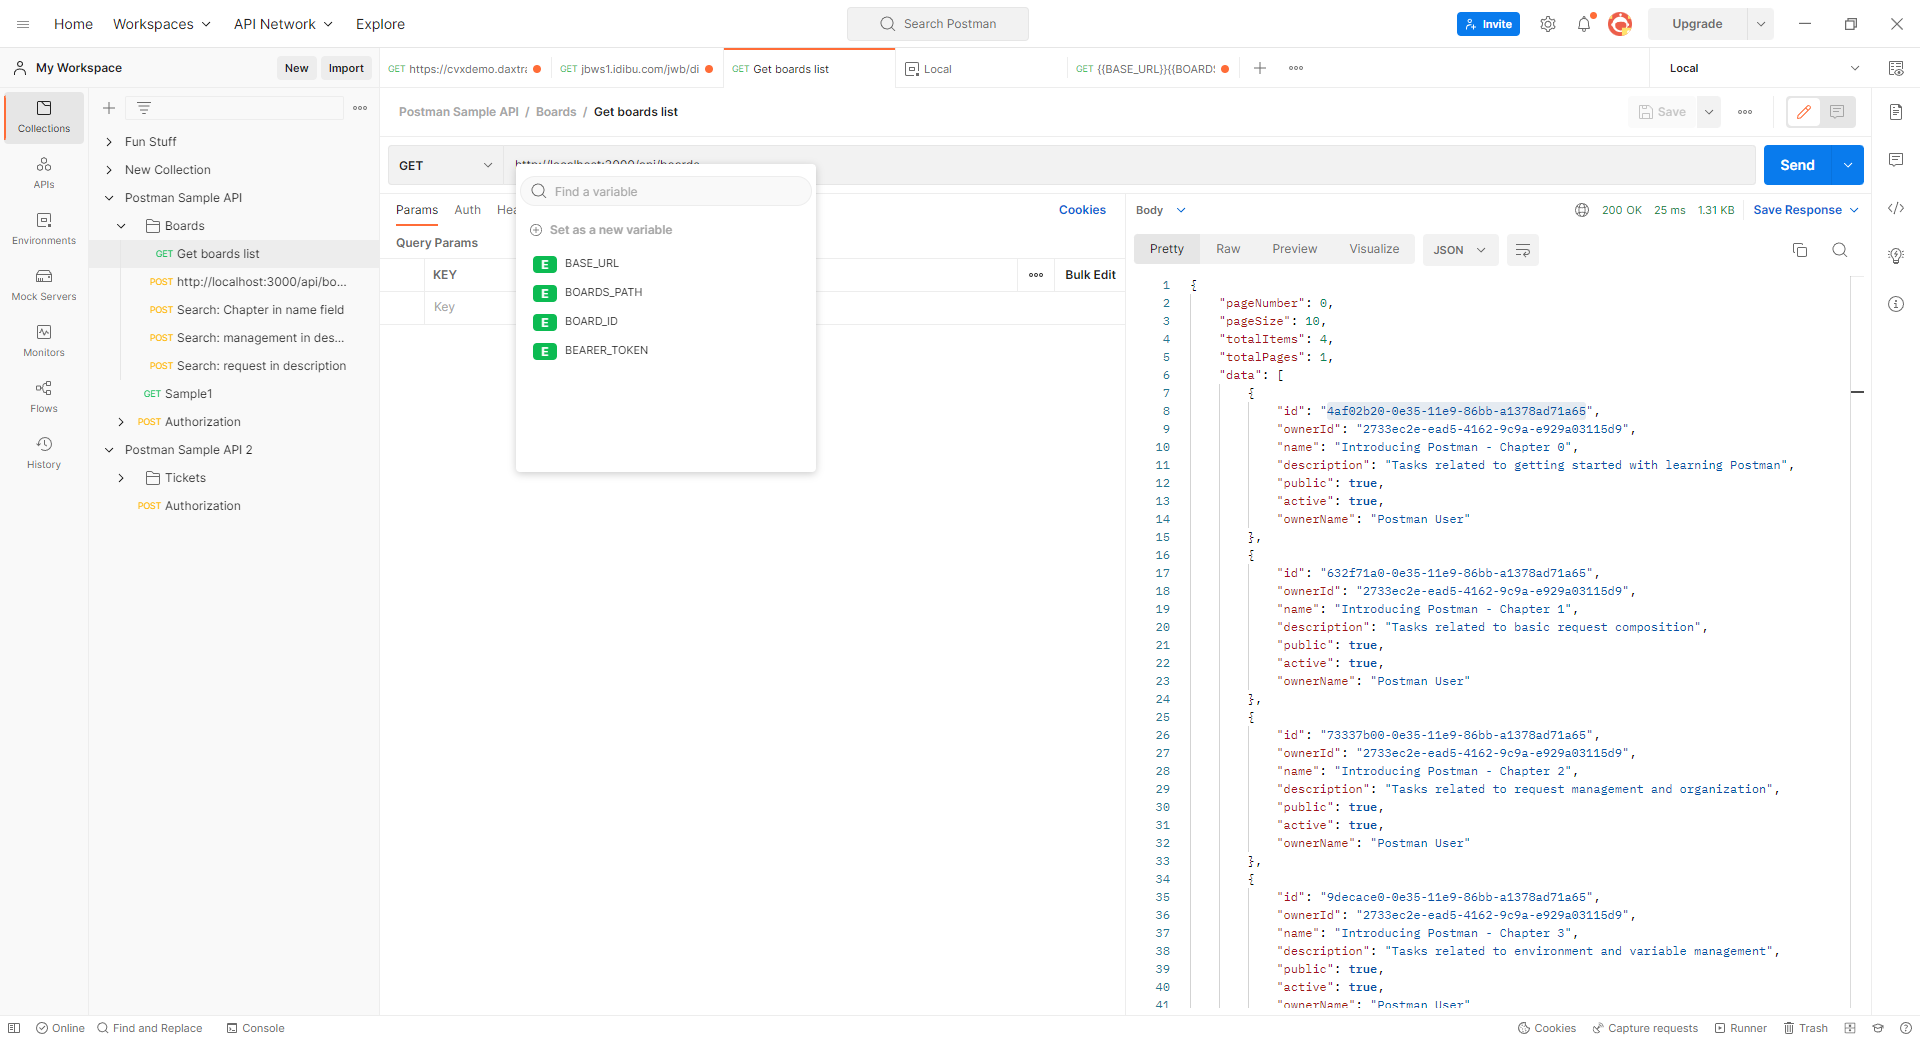Open the user avatar menu
The image size is (1920, 1040).
pos(1620,24)
